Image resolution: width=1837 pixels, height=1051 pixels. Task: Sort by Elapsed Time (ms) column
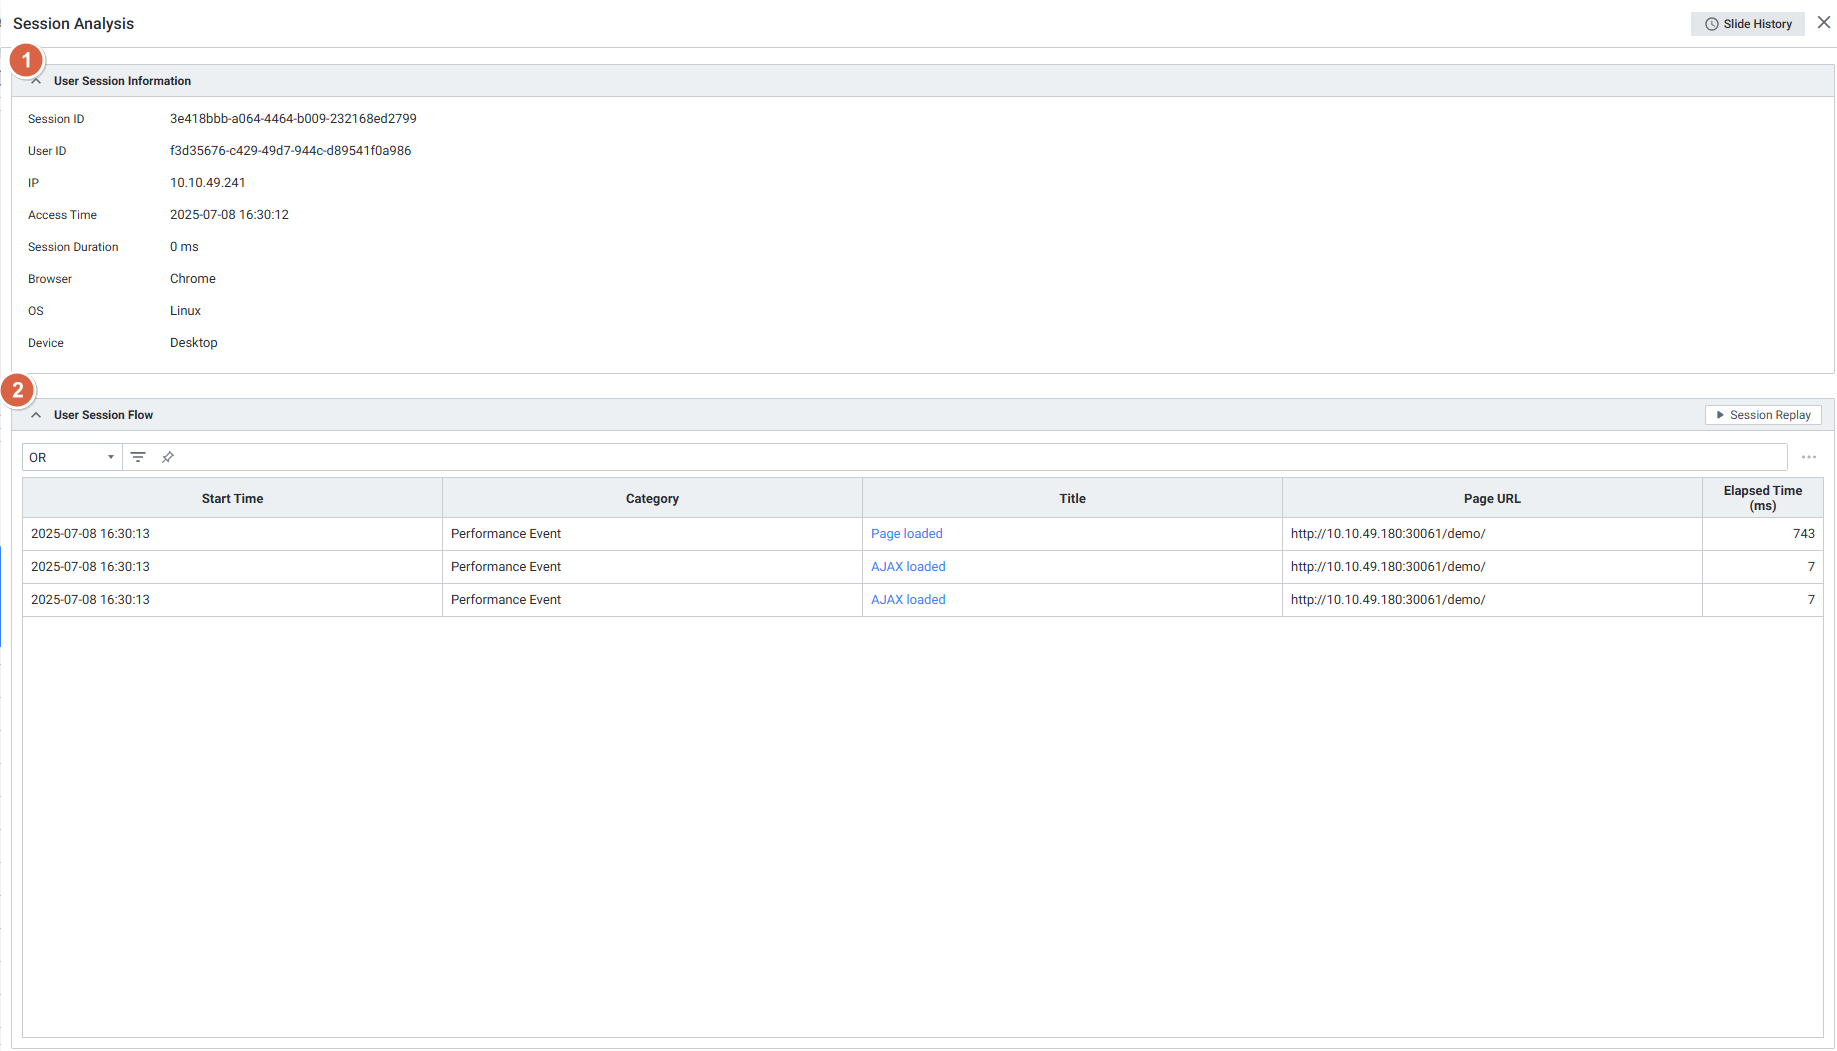(x=1762, y=498)
